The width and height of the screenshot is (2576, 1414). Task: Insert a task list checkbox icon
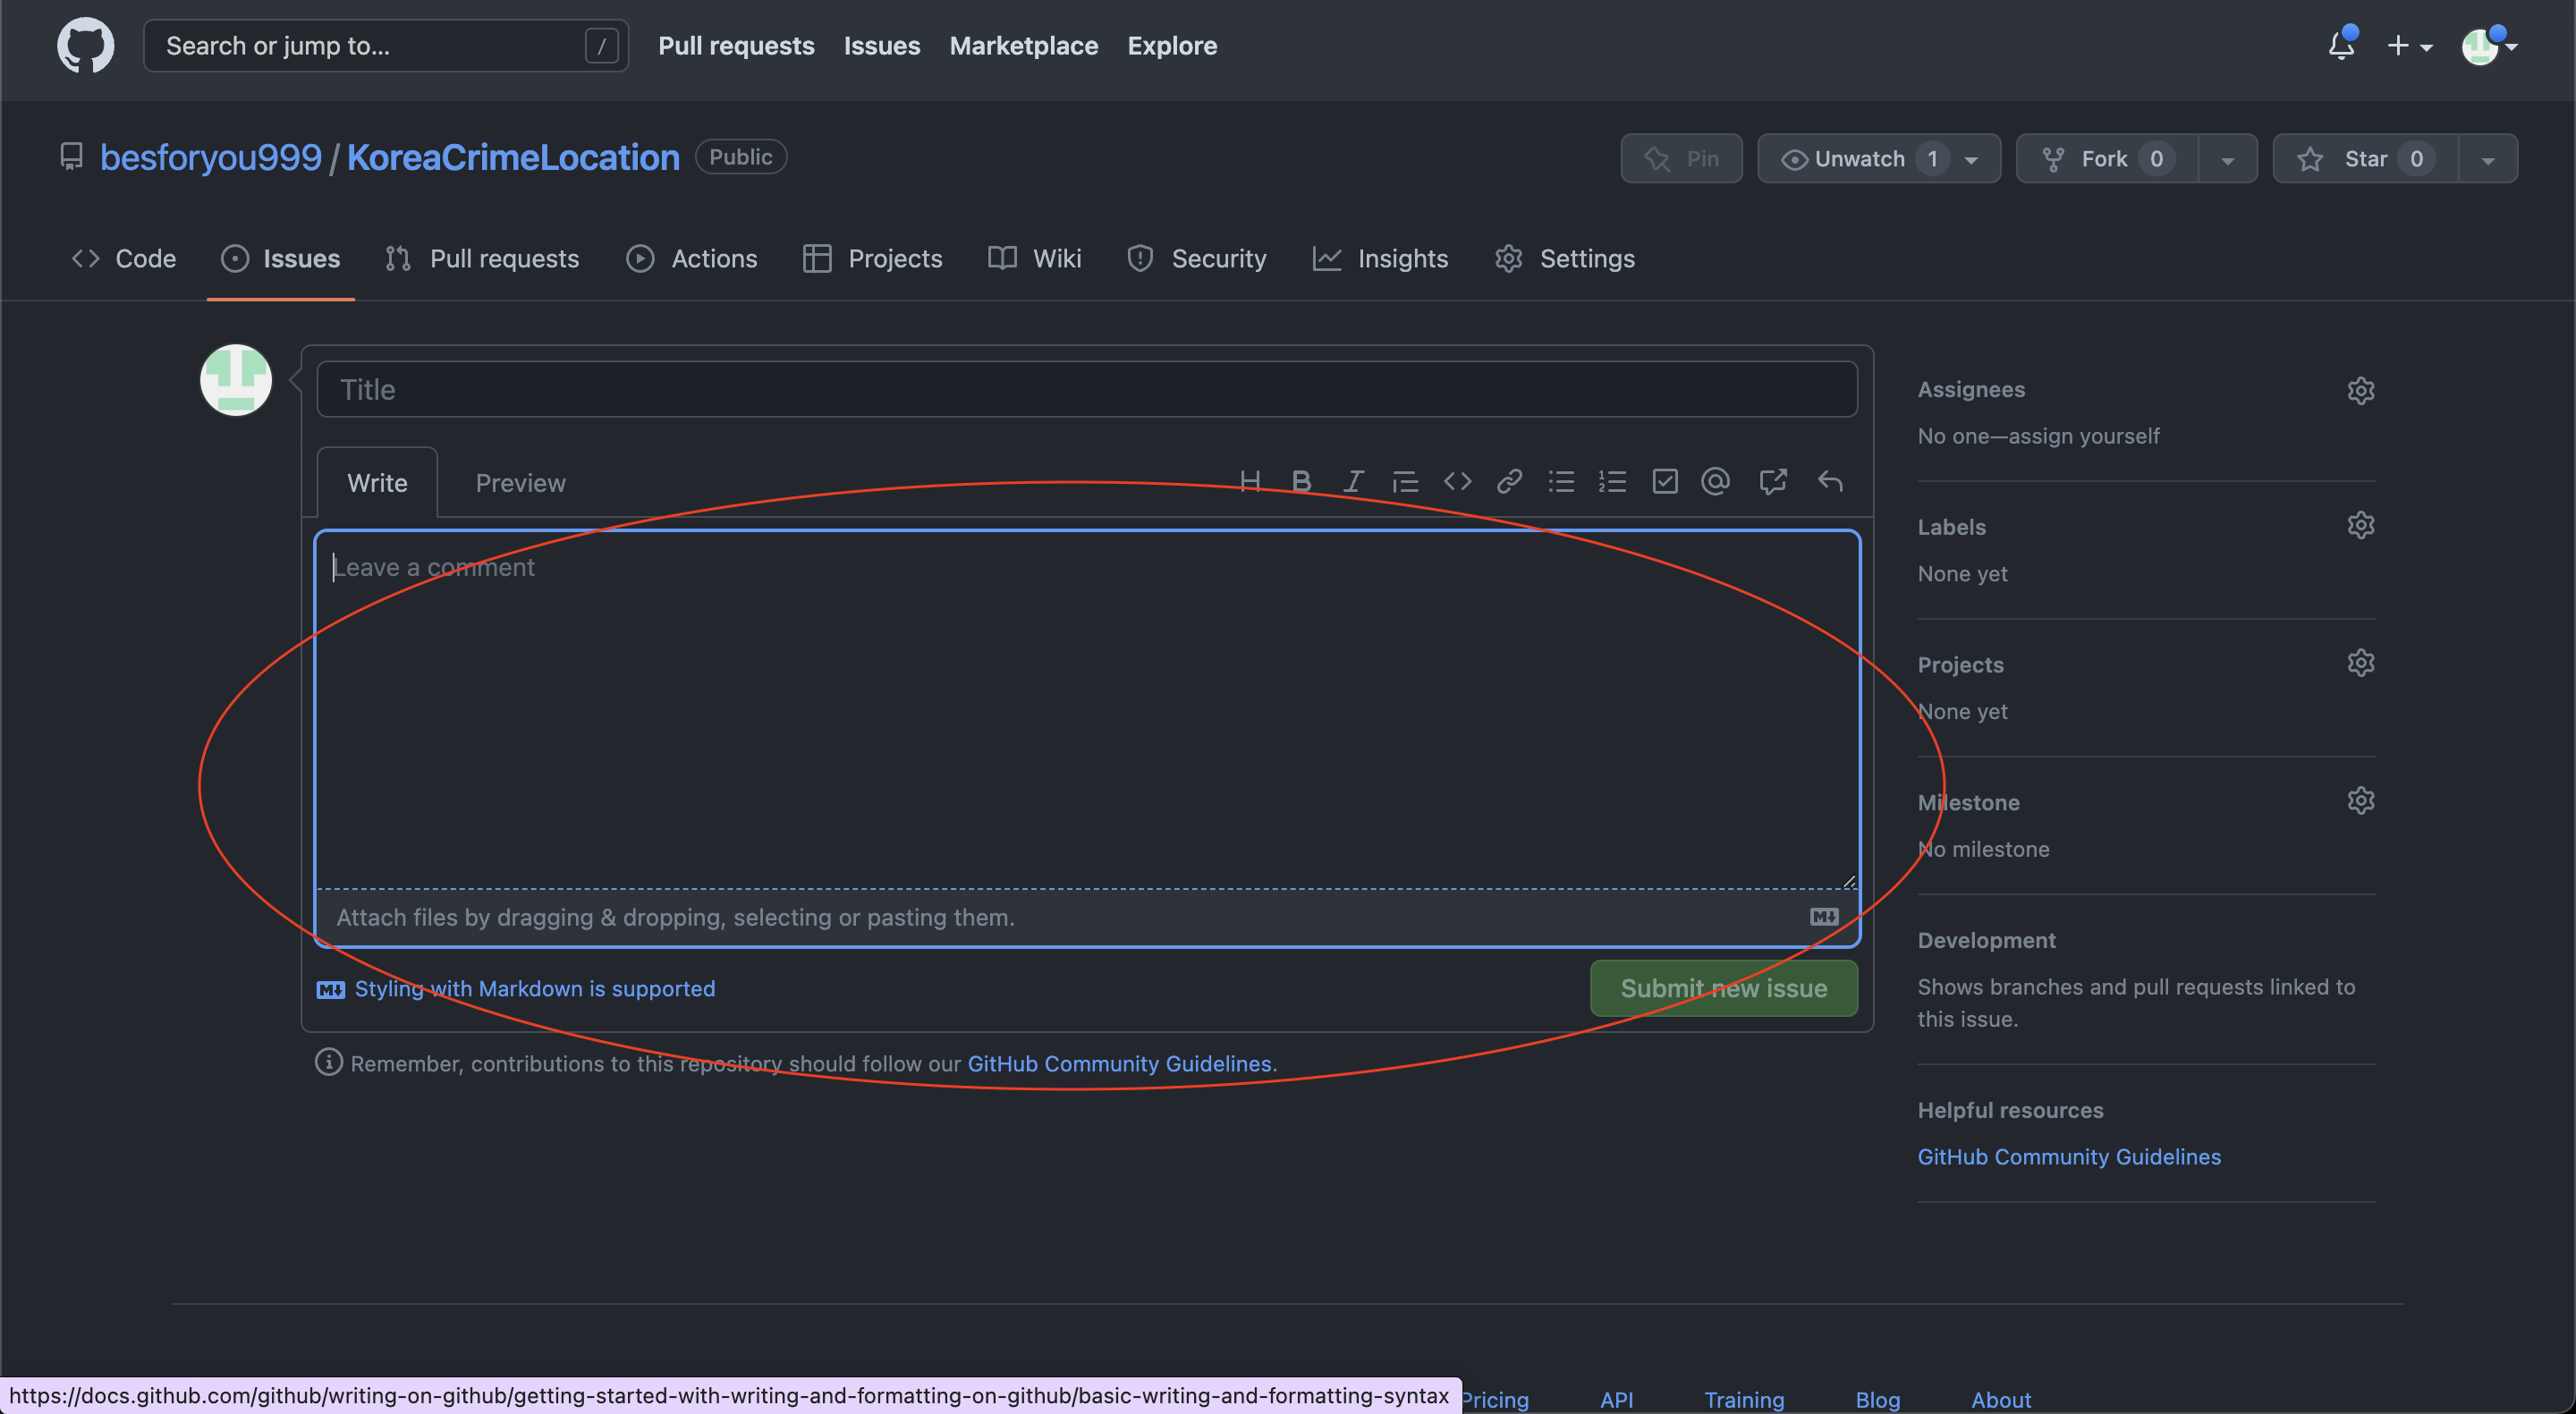tap(1665, 482)
